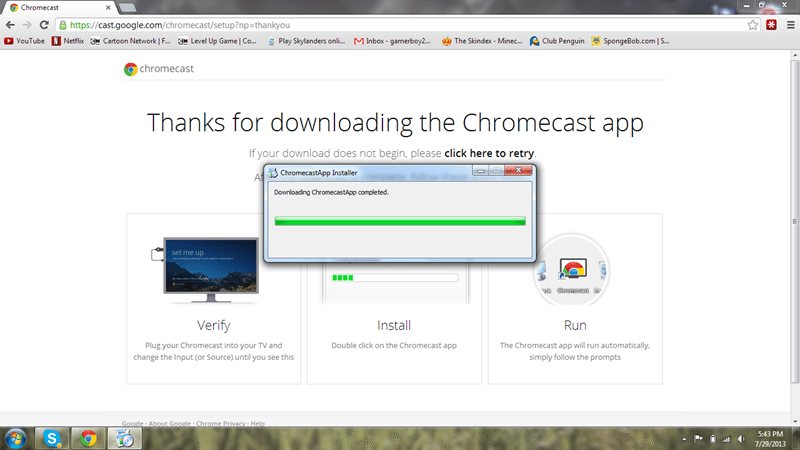
Task: Minimize the ChromecastApp Installer dialog
Action: pos(480,170)
